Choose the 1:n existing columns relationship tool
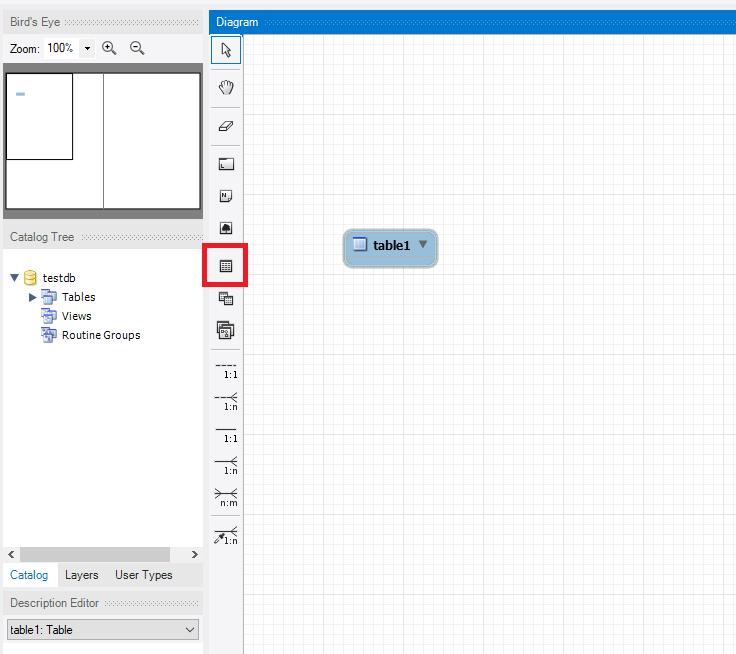This screenshot has height=654, width=736. pos(226,535)
